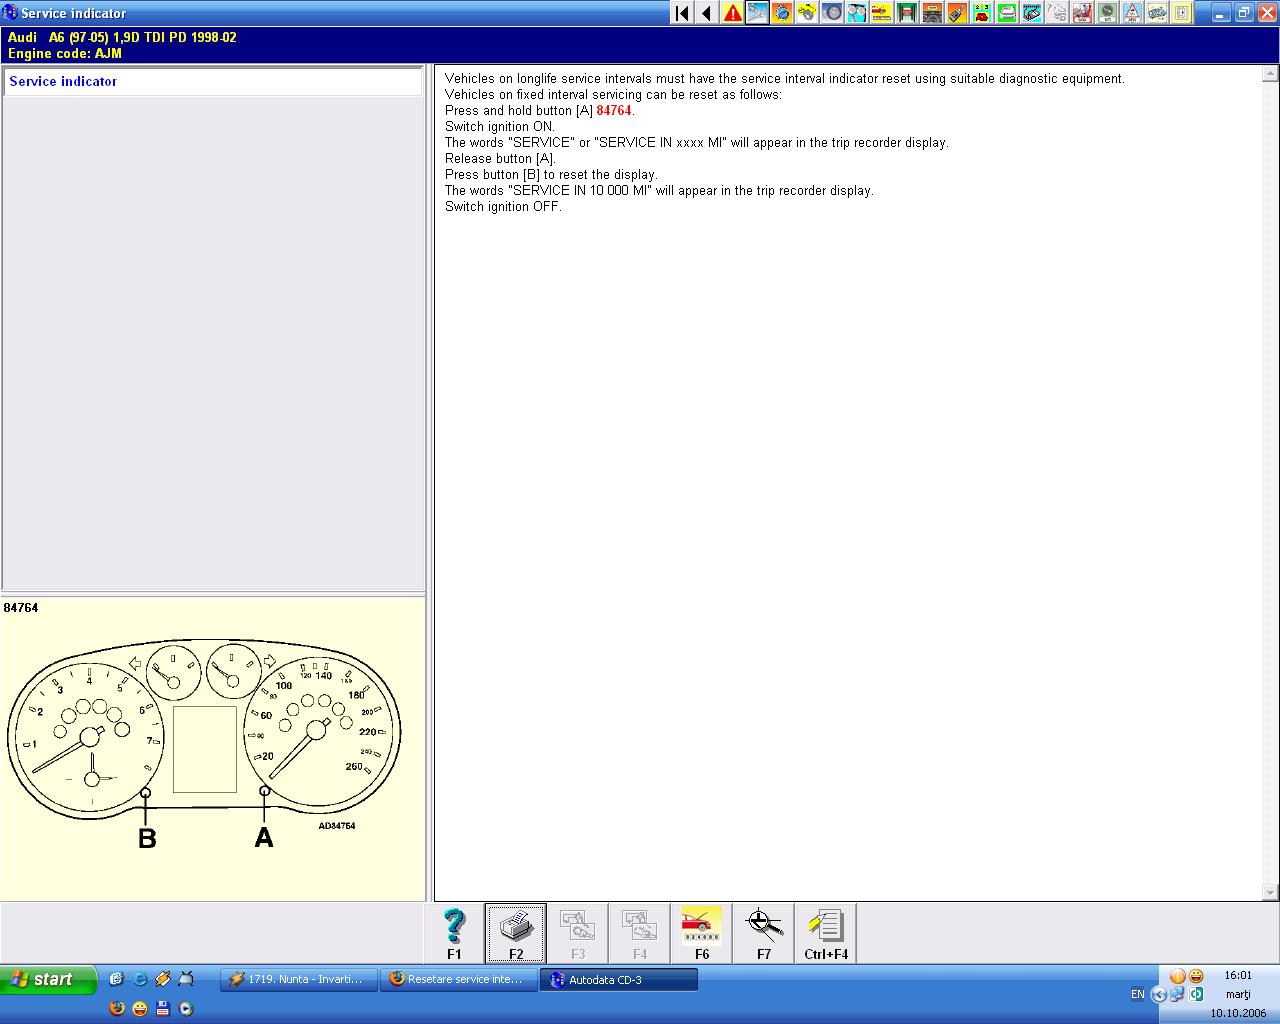Click the yellow timing belt toolbar icon
This screenshot has height=1024, width=1280.
tap(807, 13)
